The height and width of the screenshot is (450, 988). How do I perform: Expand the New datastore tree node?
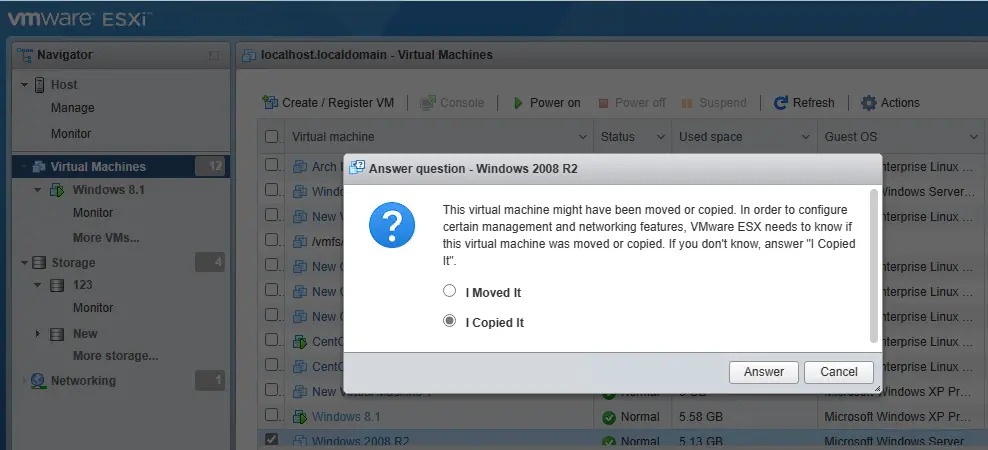(38, 334)
